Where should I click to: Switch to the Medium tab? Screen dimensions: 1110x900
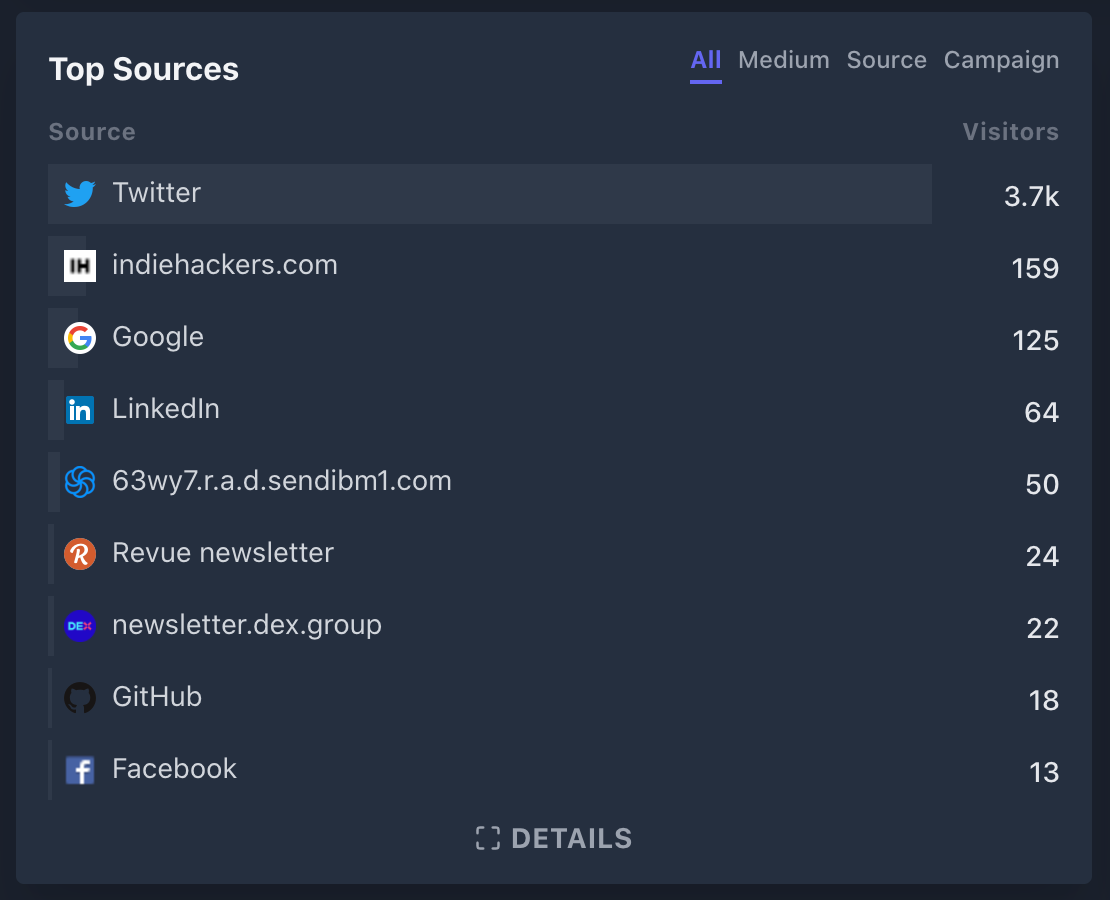point(784,60)
